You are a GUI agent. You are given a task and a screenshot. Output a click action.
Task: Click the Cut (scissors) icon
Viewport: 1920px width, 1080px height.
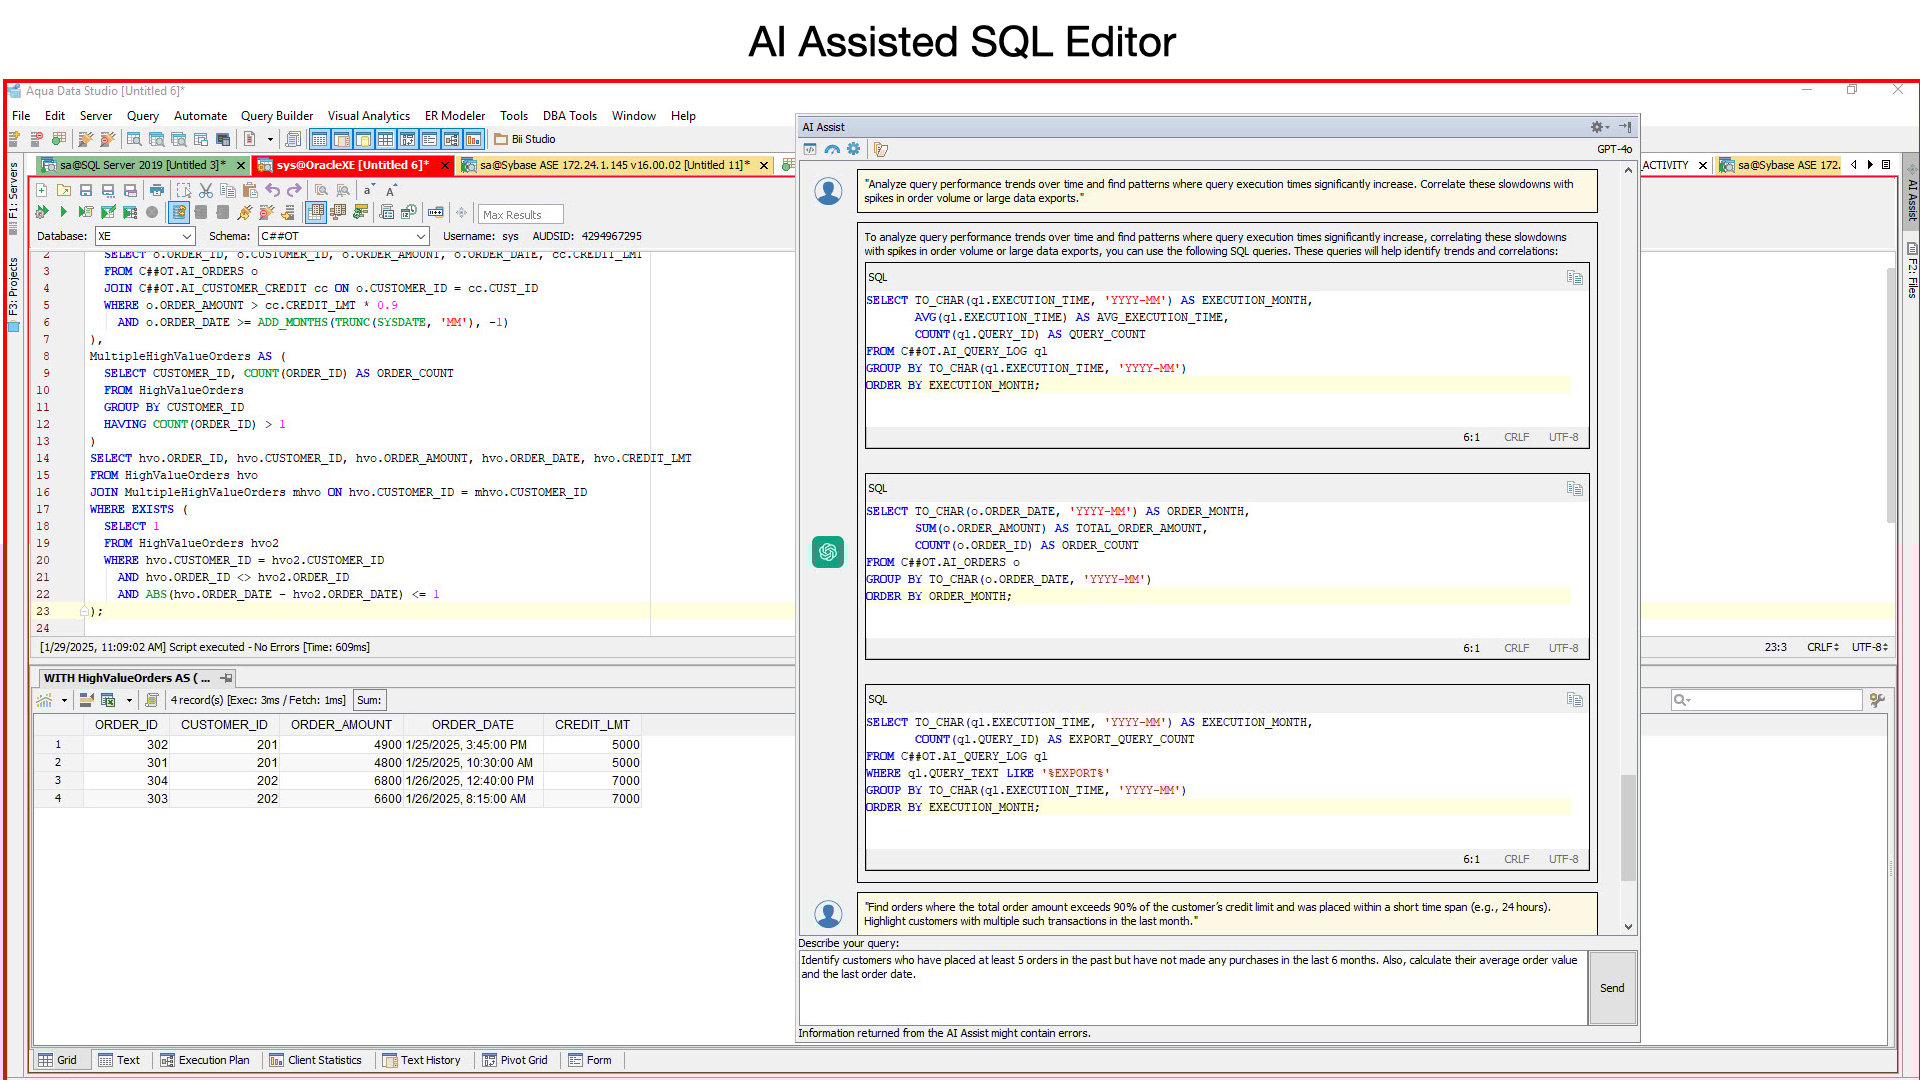[x=205, y=190]
